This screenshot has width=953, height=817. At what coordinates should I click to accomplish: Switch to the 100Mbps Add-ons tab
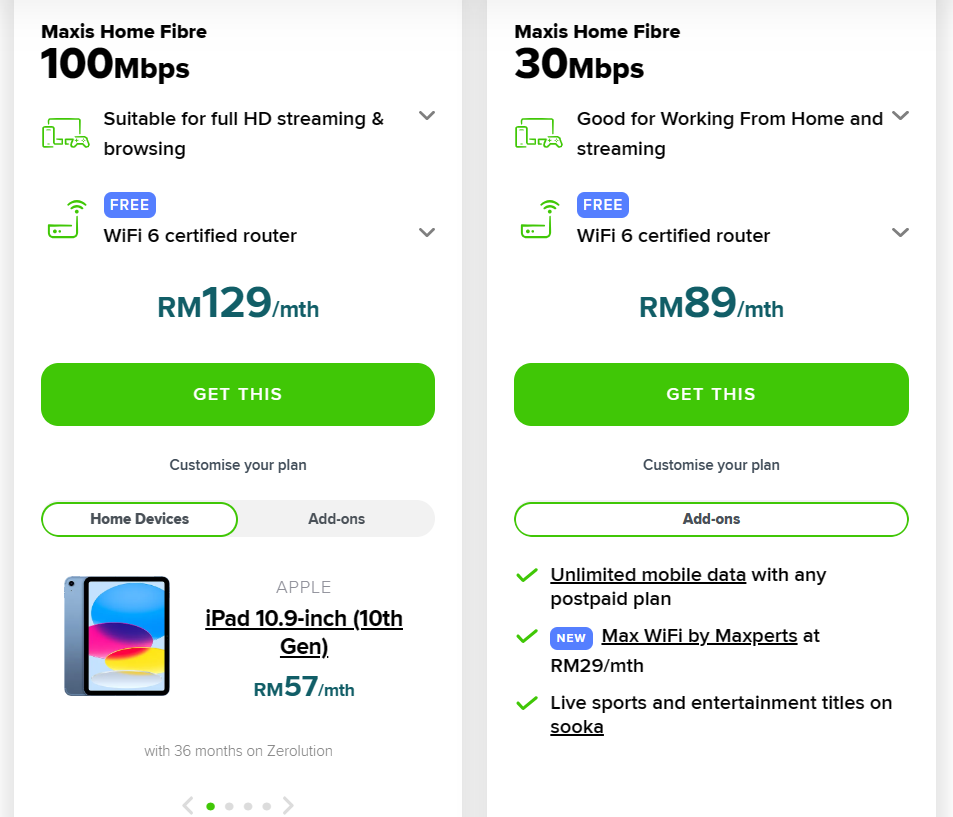tap(336, 519)
